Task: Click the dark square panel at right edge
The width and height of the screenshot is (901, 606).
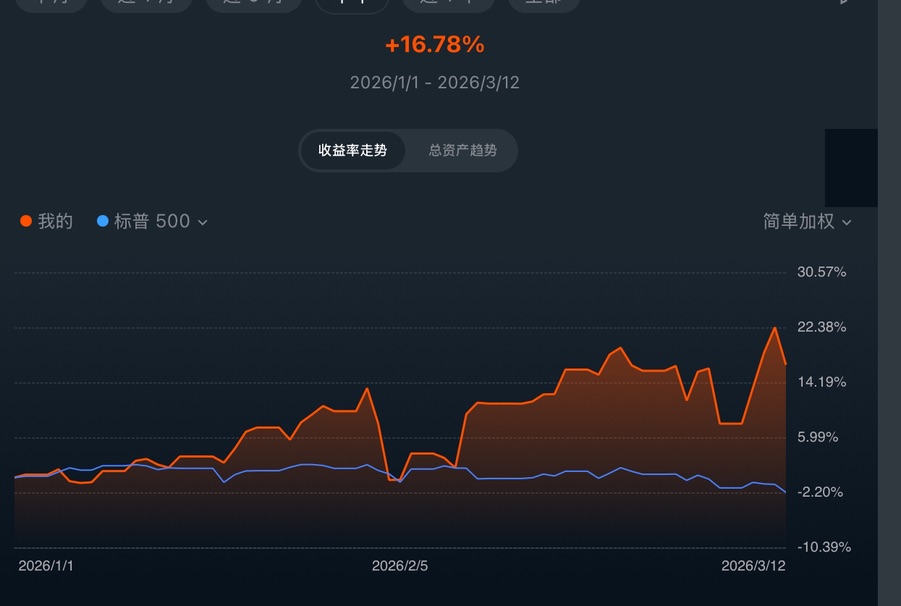Action: coord(850,168)
